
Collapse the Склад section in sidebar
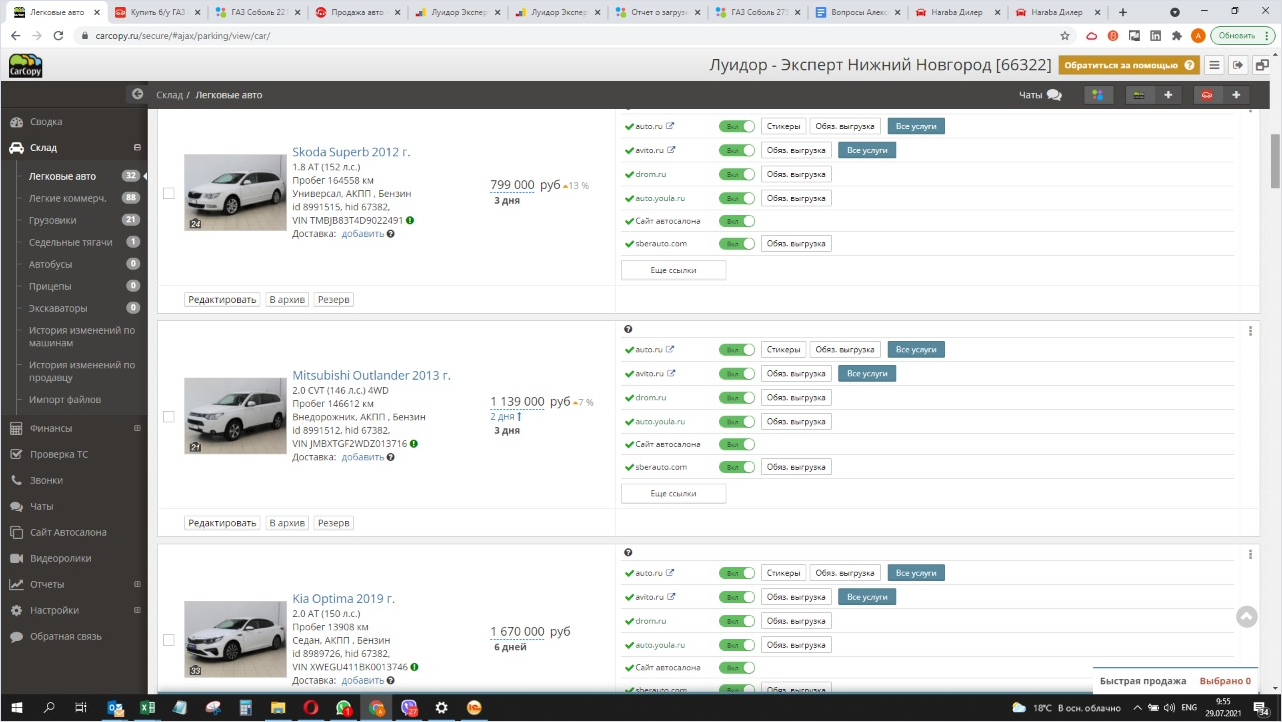137,148
